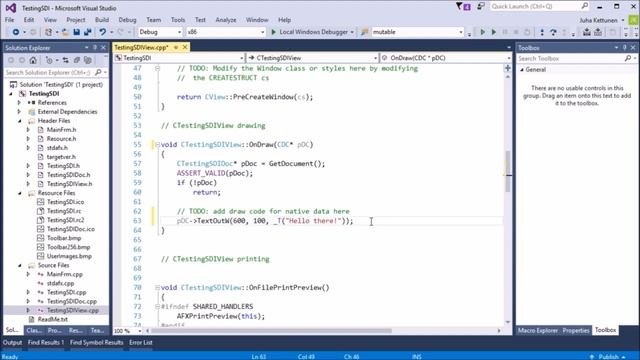Toggle auto-hide pin on Toolbox panel

[x=624, y=48]
